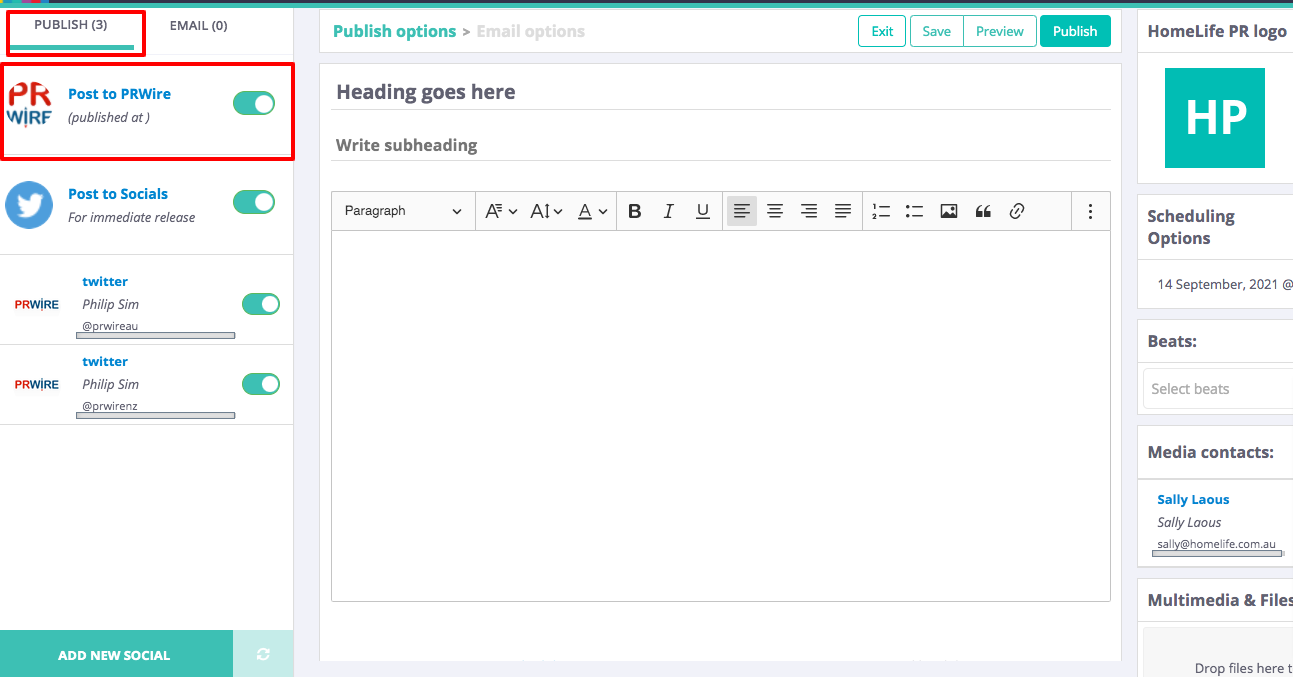Image resolution: width=1293 pixels, height=677 pixels.
Task: Turn off the Post to Socials switch
Action: [254, 202]
